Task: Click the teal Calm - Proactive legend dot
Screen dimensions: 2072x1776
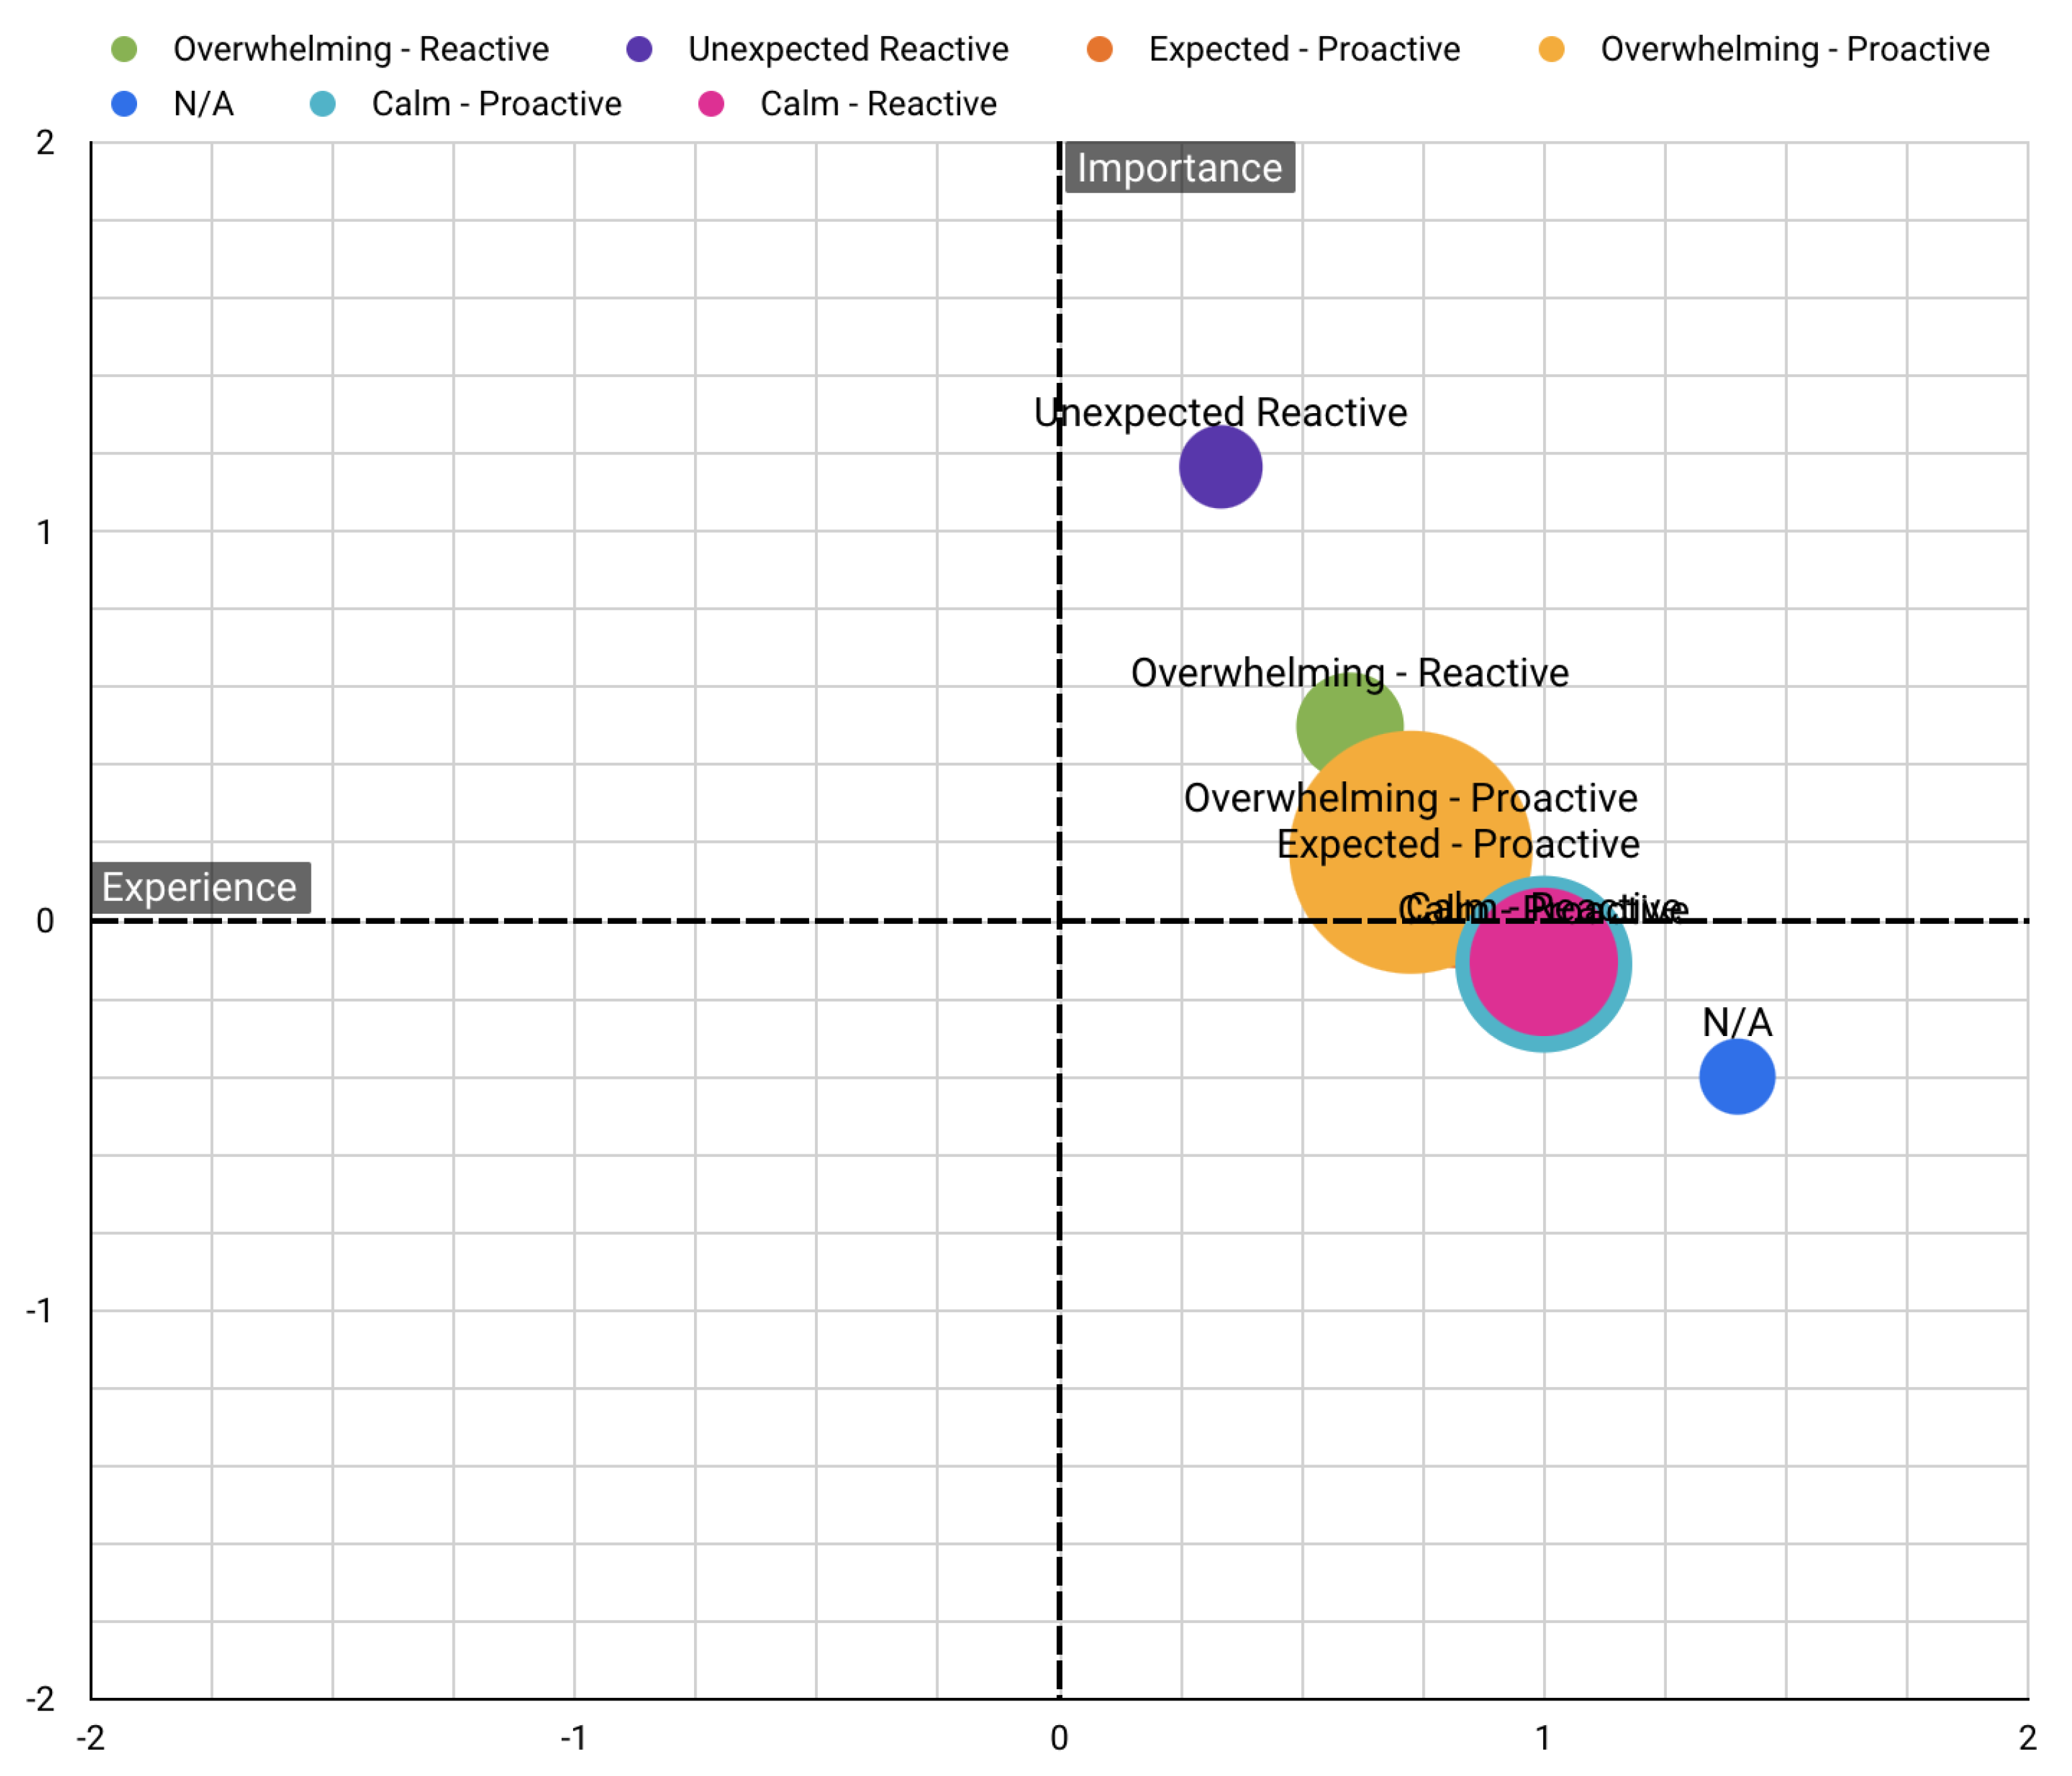Action: click(x=323, y=104)
